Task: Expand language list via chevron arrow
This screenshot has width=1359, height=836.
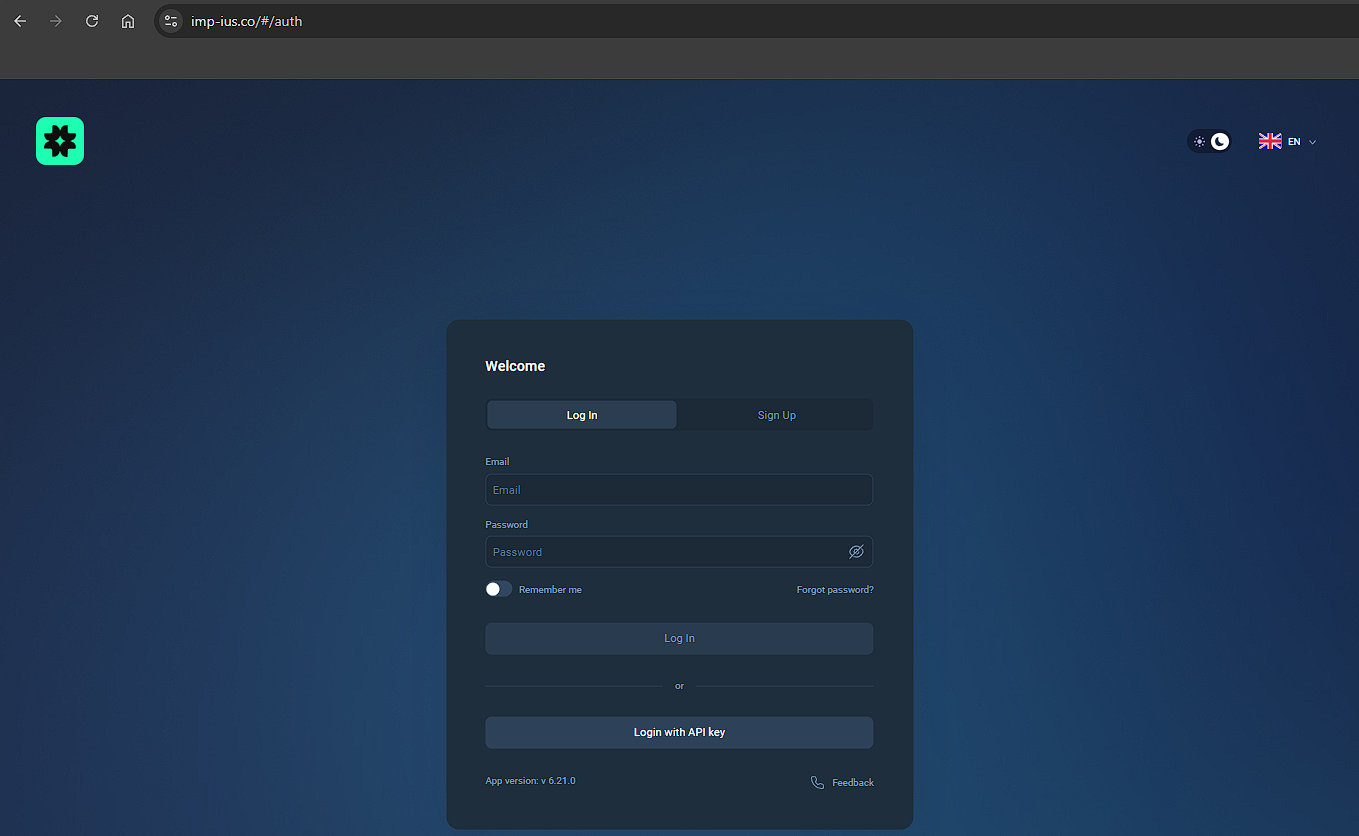Action: [1313, 142]
